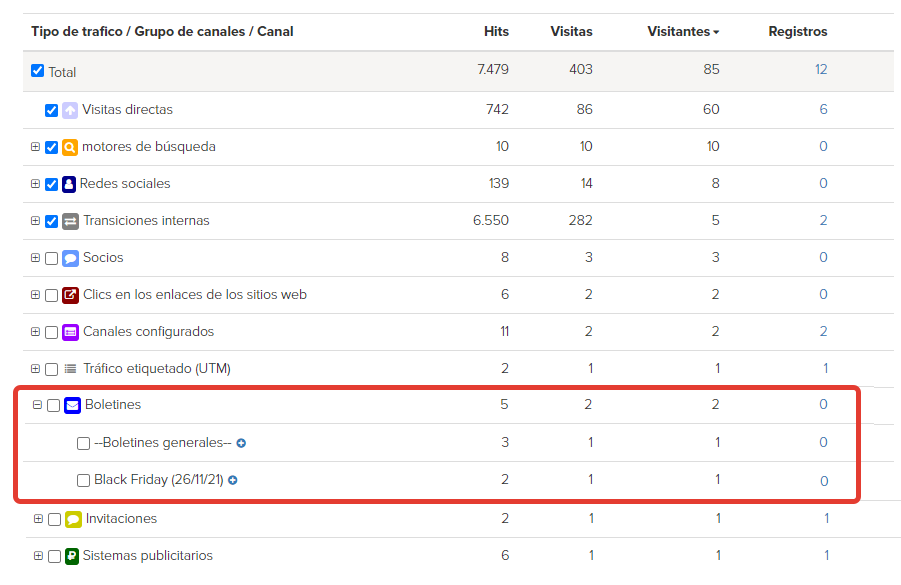Click the motores de búsqueda magnifier icon
This screenshot has width=901, height=585.
pyautogui.click(x=70, y=148)
